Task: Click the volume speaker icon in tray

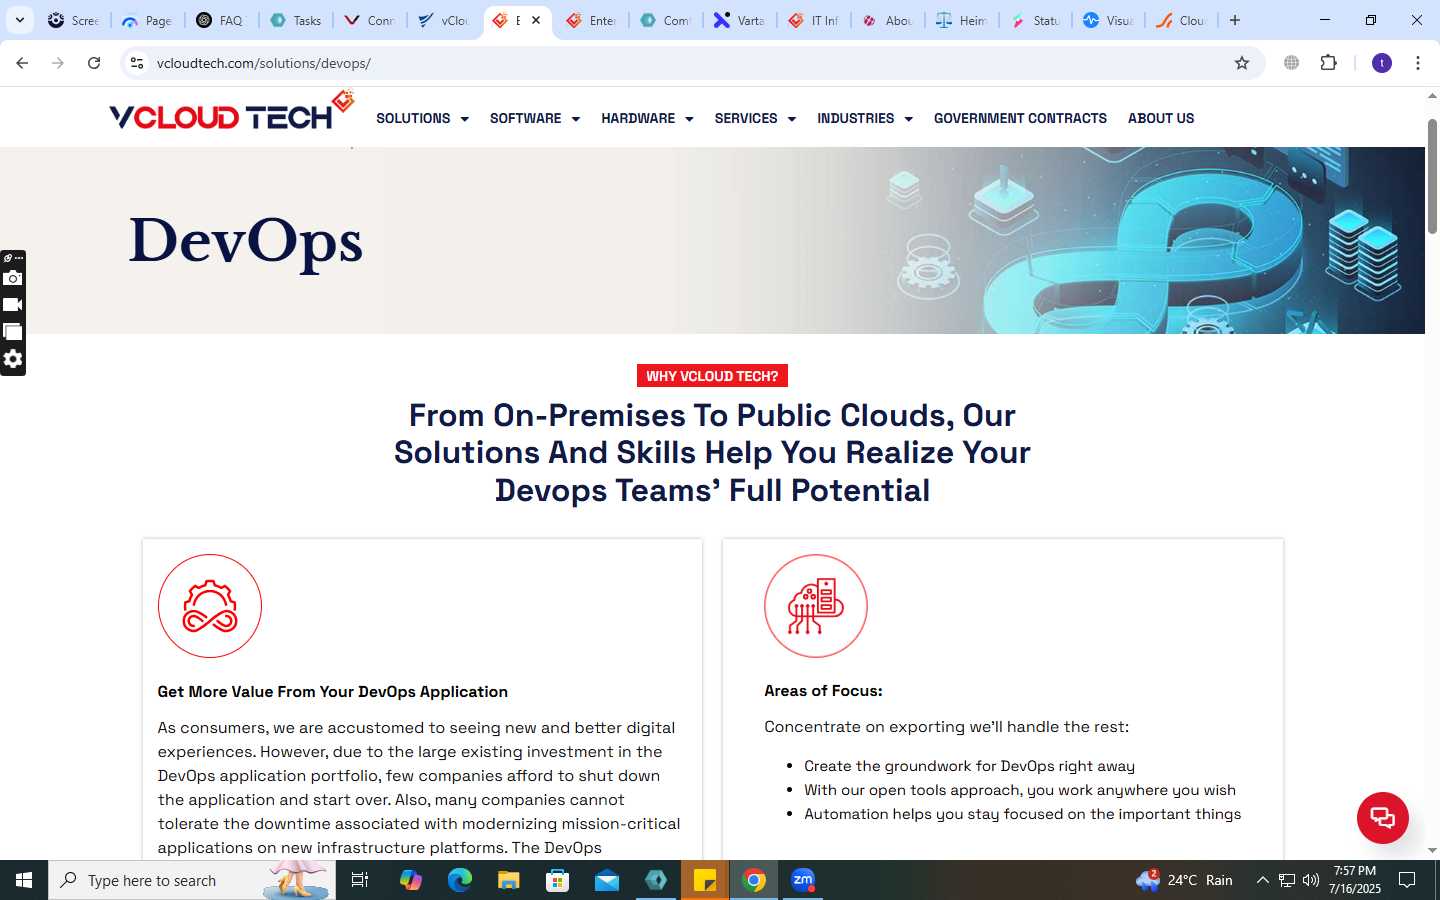Action: pyautogui.click(x=1311, y=880)
